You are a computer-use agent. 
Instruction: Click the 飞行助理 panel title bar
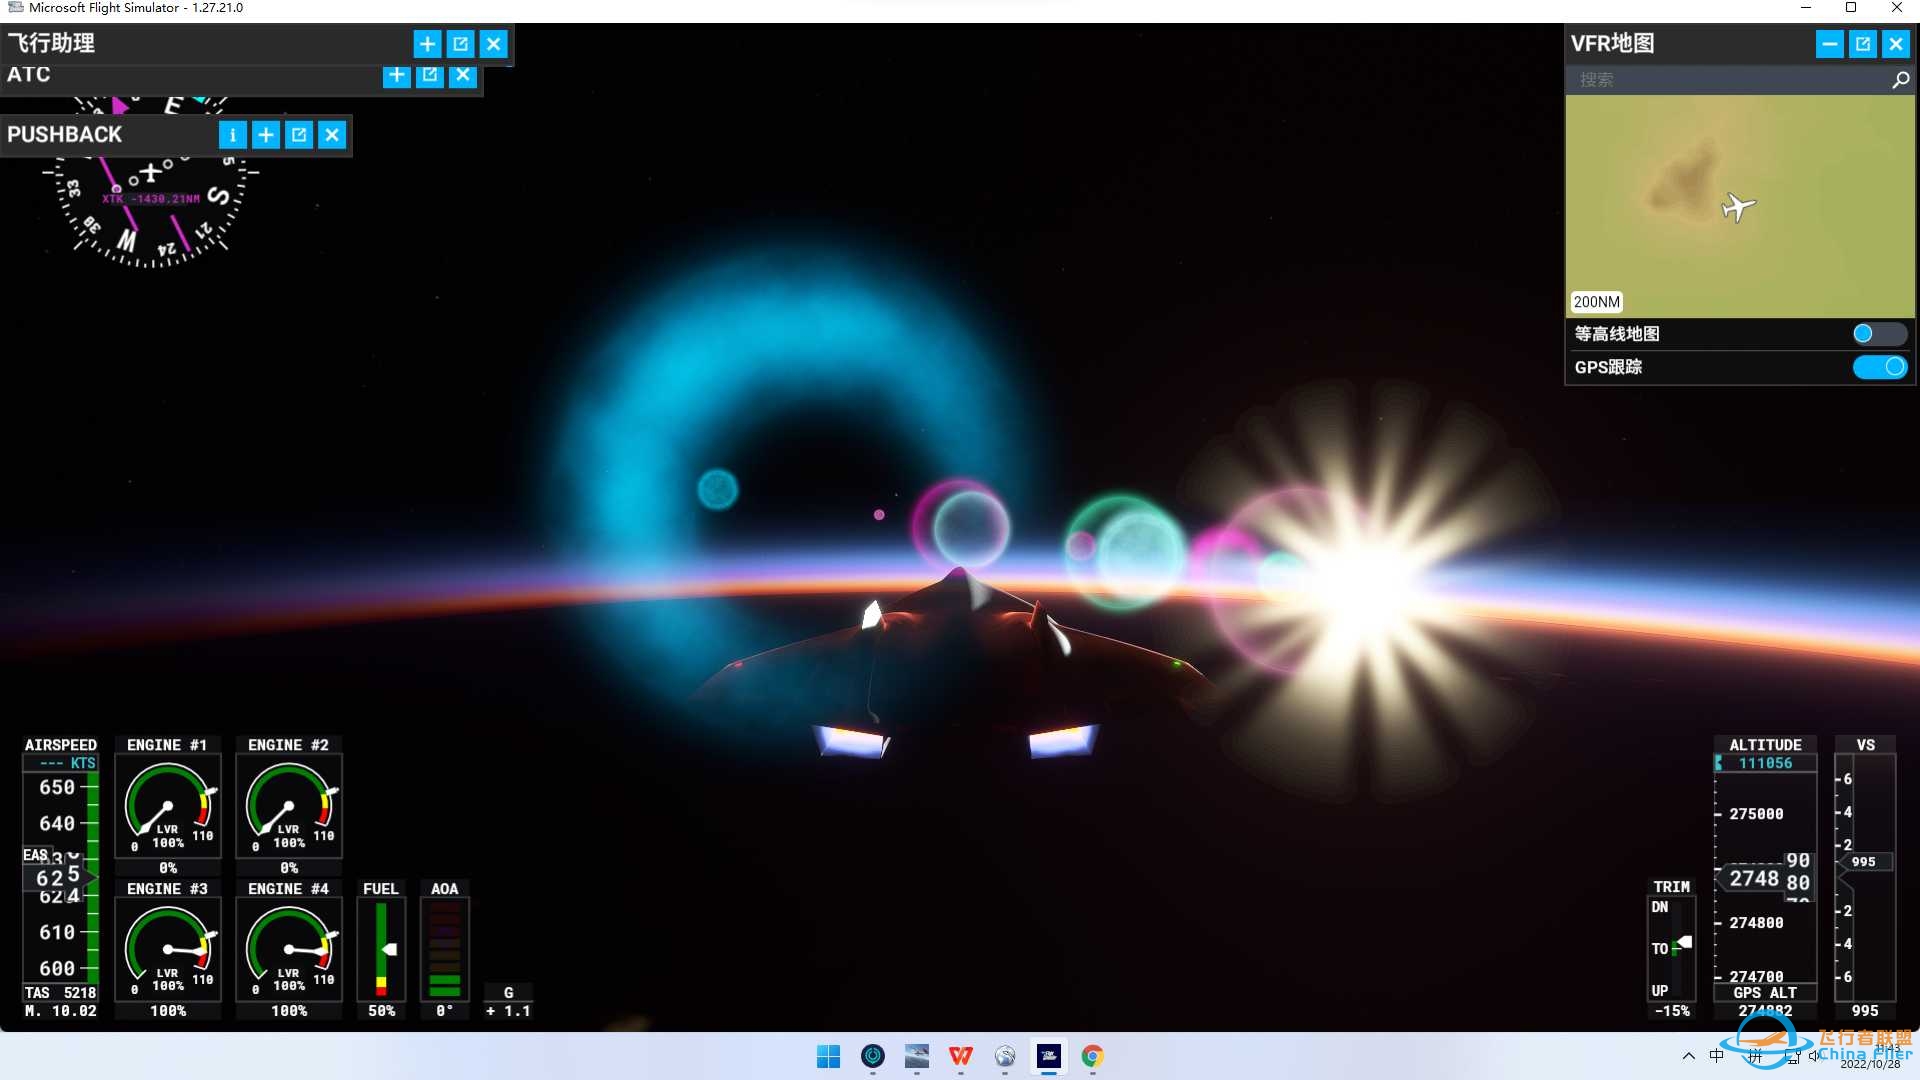tap(200, 44)
